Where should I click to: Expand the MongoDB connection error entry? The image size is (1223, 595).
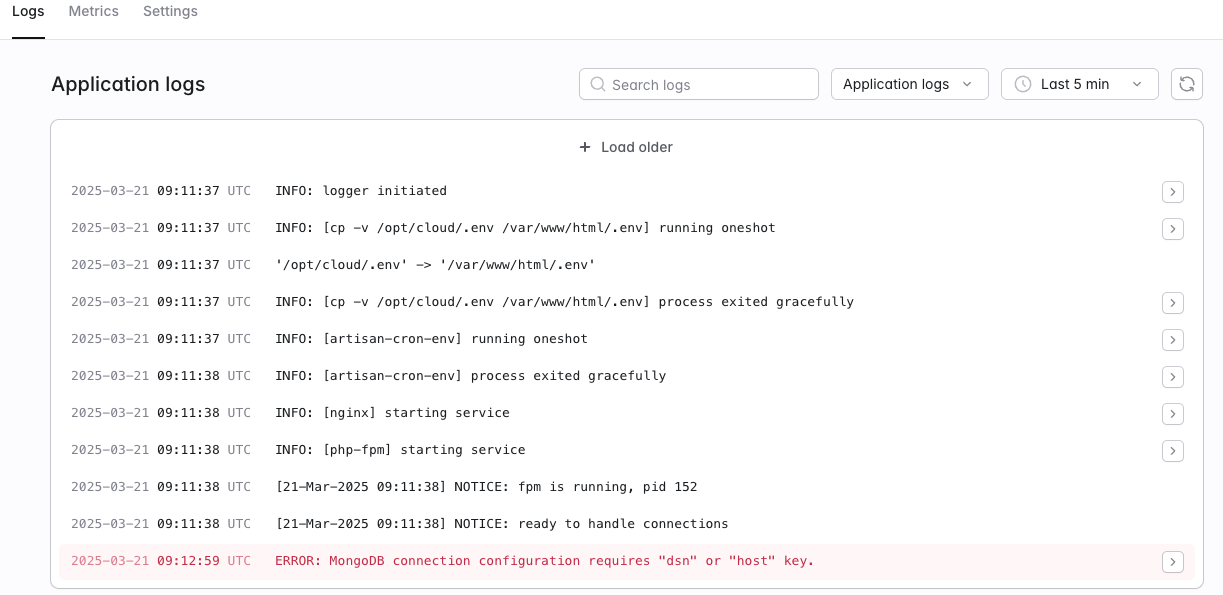point(1173,562)
